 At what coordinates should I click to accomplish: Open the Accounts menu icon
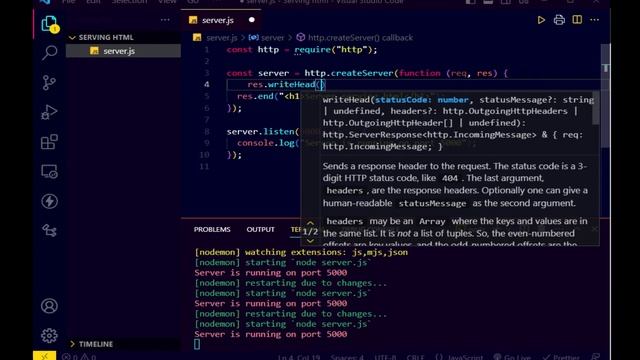[49, 306]
